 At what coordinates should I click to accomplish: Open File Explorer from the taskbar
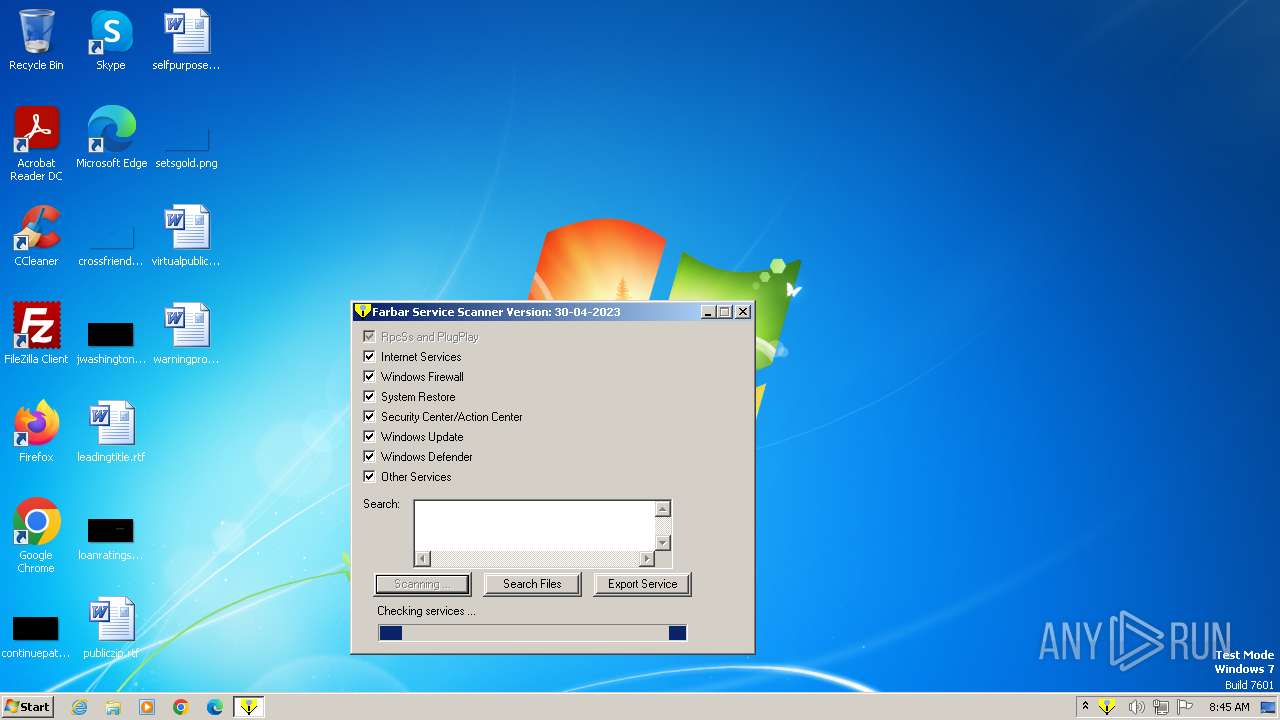pyautogui.click(x=113, y=707)
